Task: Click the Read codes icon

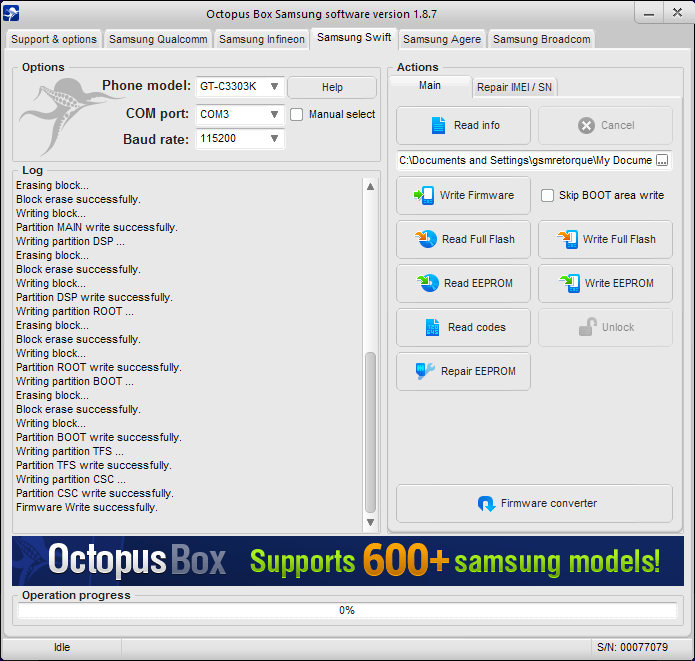Action: pos(432,327)
